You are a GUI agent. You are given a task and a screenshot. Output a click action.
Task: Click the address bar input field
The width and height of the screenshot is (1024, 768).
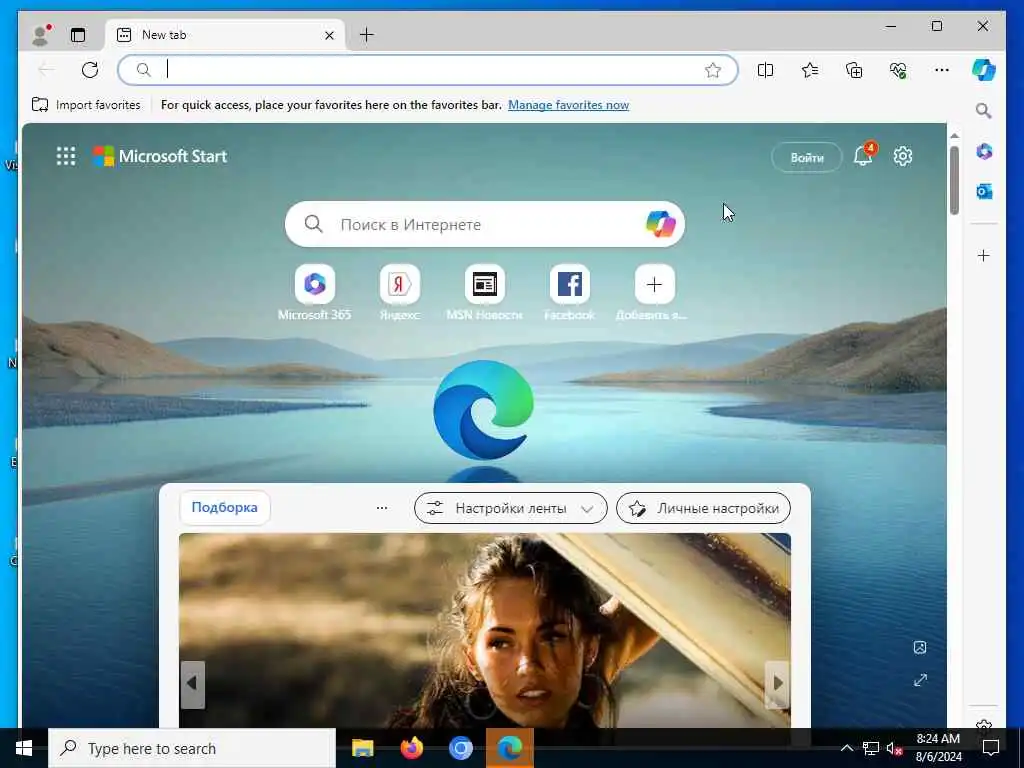point(428,70)
